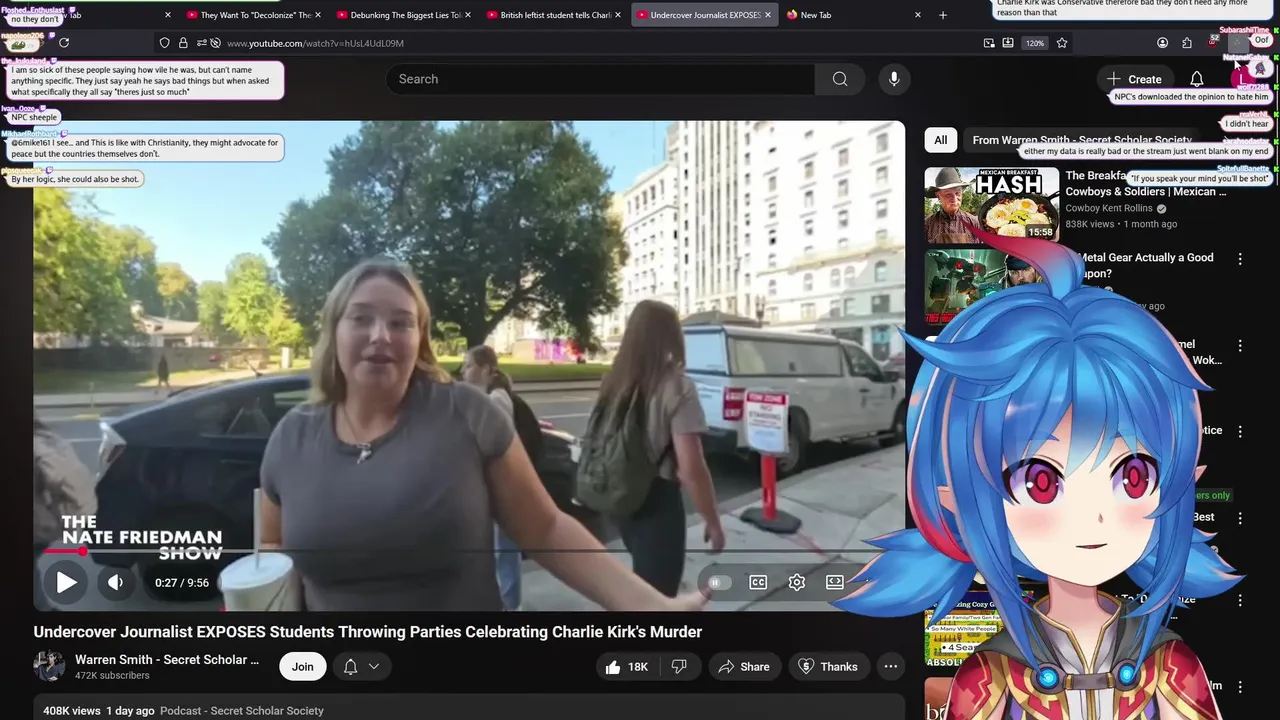Click the 120% zoom level indicator
Viewport: 1280px width, 720px height.
[1035, 43]
